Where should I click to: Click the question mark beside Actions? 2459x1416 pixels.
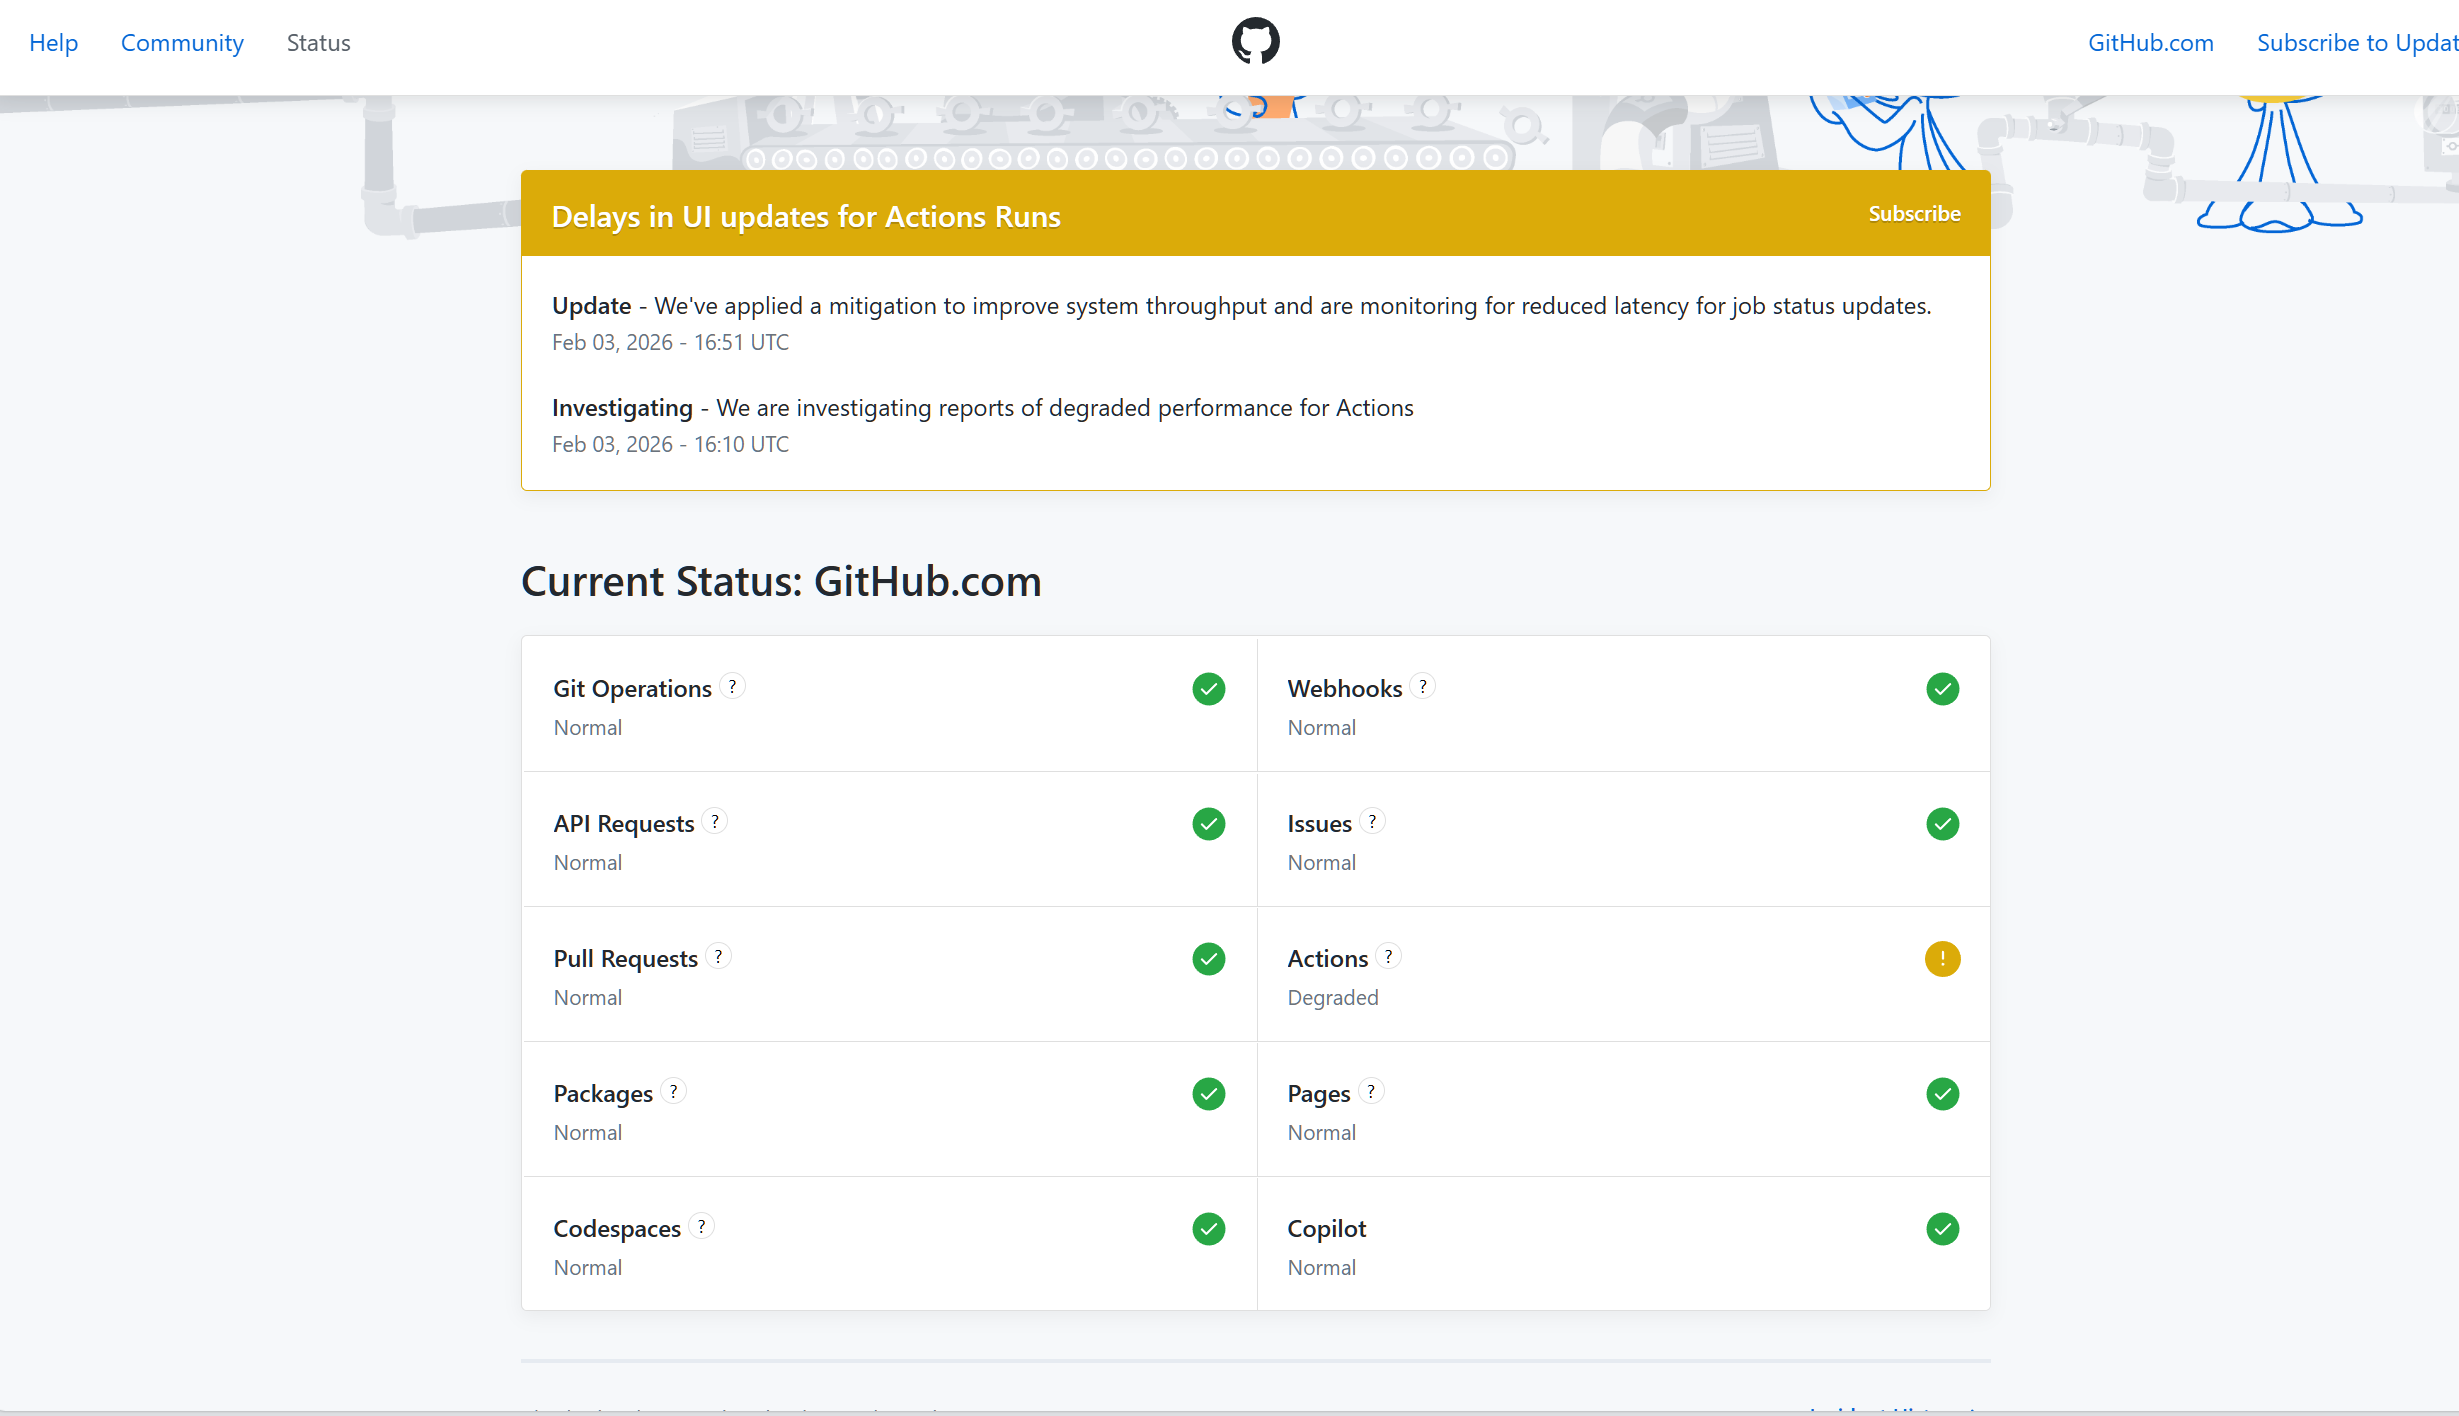tap(1388, 957)
